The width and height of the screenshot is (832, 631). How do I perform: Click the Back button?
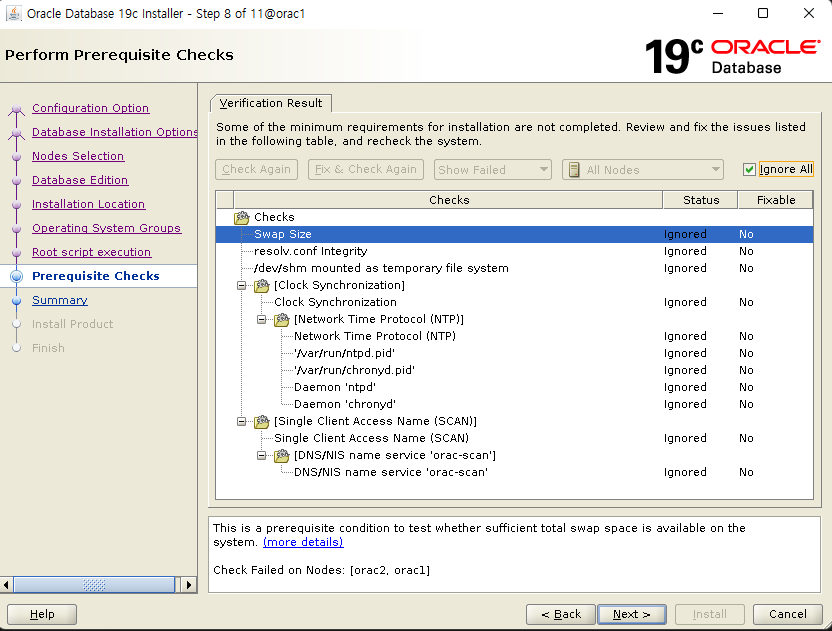coord(561,614)
